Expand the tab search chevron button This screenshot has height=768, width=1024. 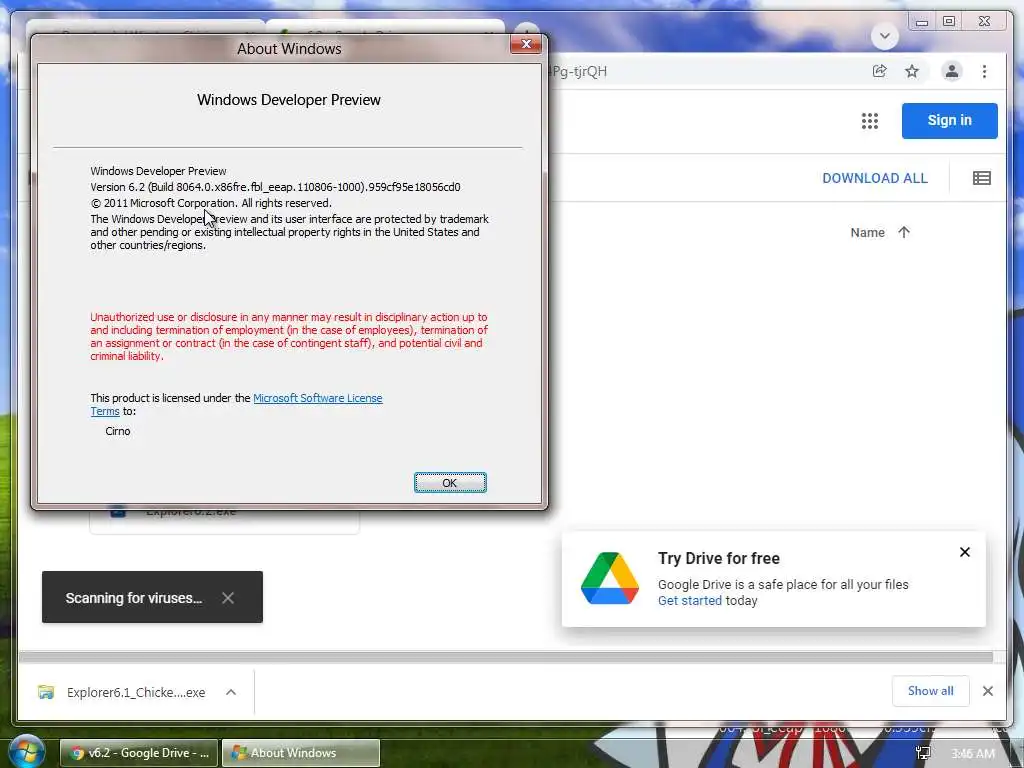[884, 35]
